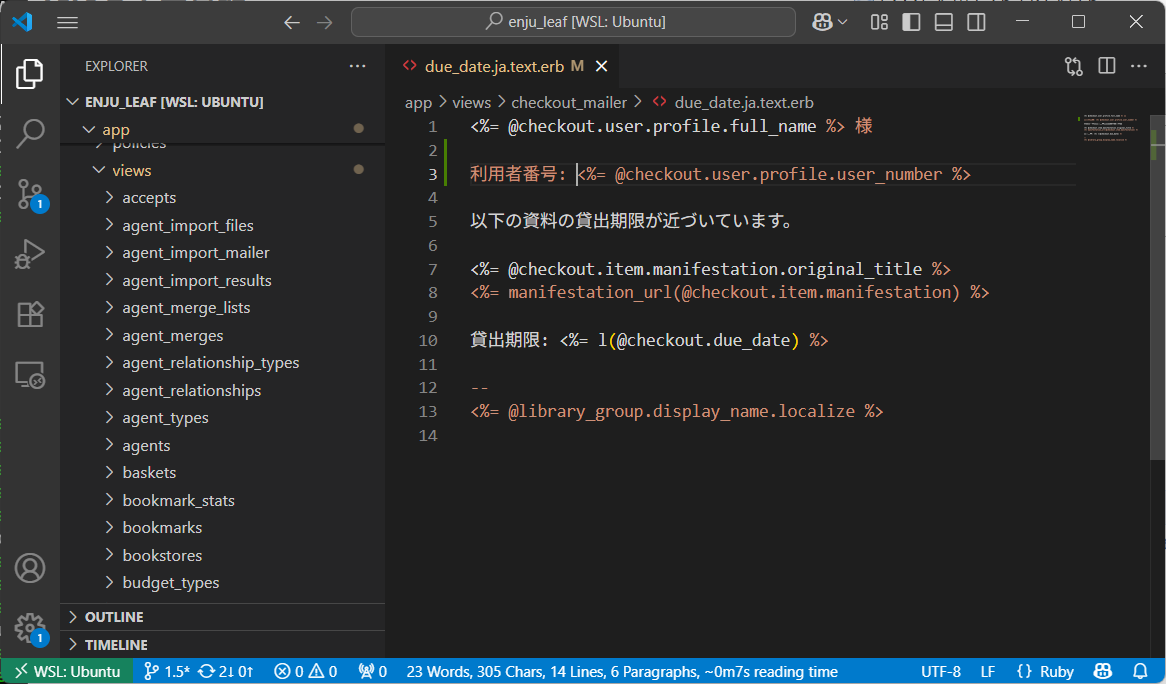This screenshot has height=684, width=1166.
Task: Click the due_date.ja.text.erb breadcrumb
Action: [x=733, y=103]
